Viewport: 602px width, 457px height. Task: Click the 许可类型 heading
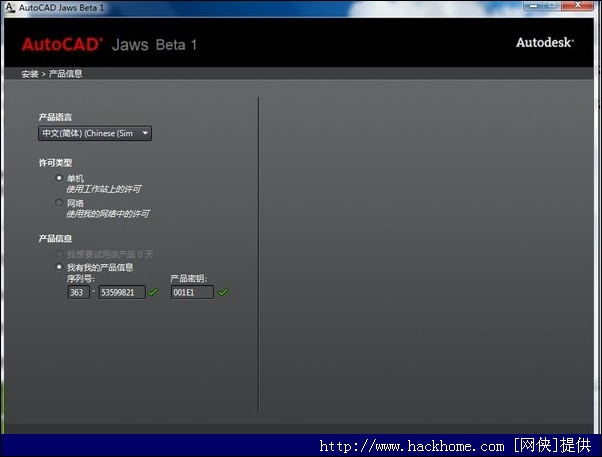point(55,163)
